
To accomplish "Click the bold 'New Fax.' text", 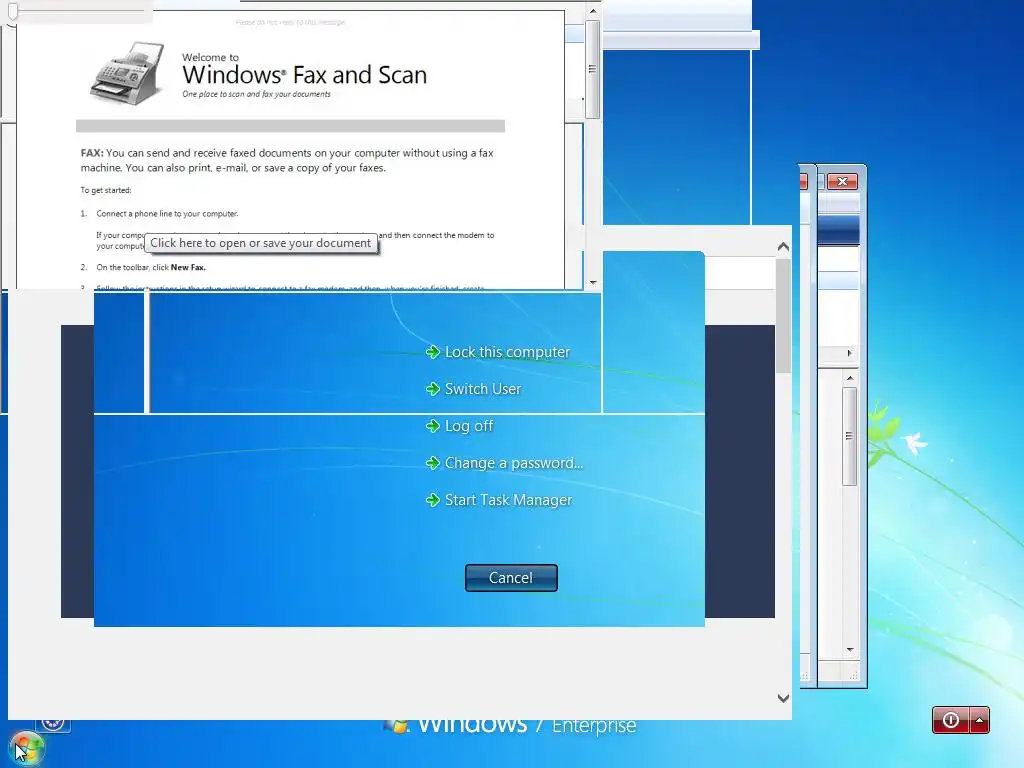I will click(x=188, y=267).
